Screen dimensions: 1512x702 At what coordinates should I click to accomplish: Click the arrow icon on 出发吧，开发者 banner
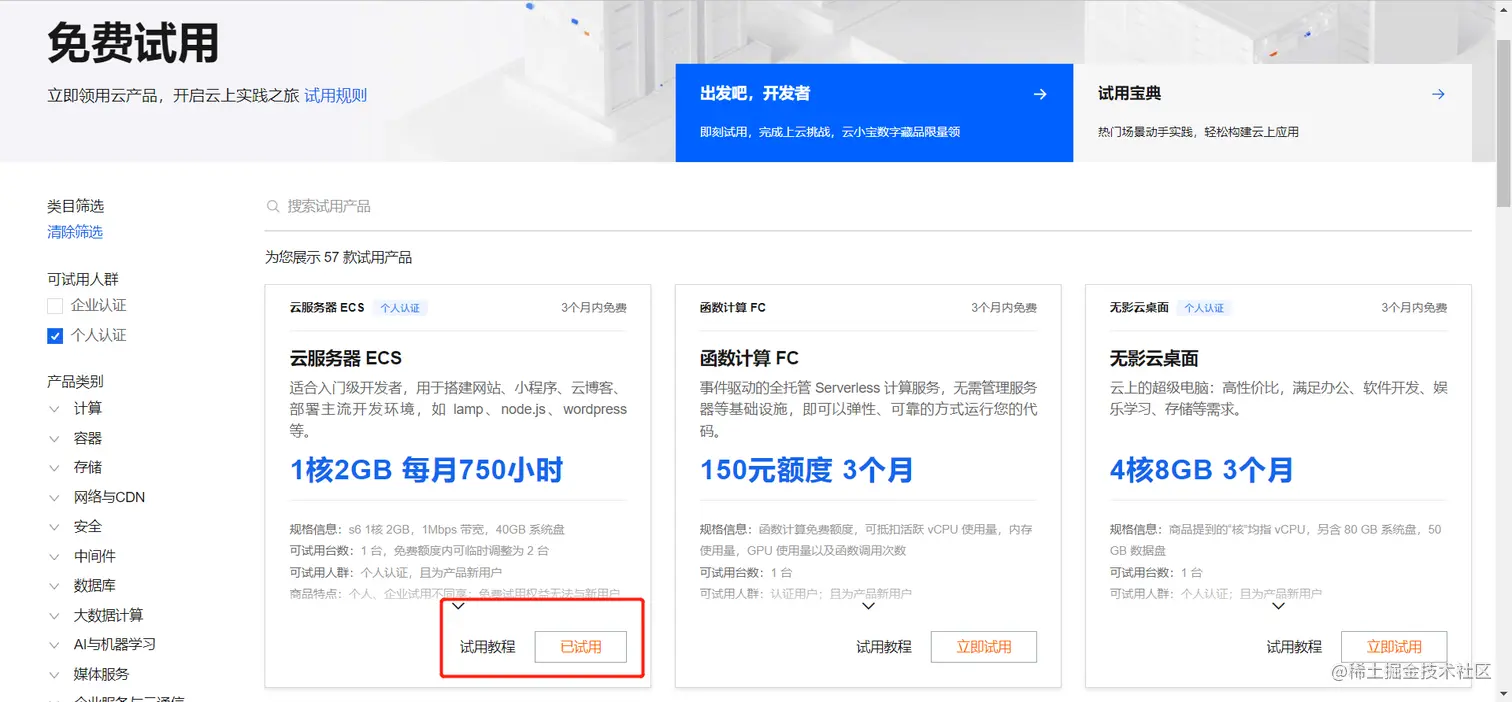pos(1040,94)
